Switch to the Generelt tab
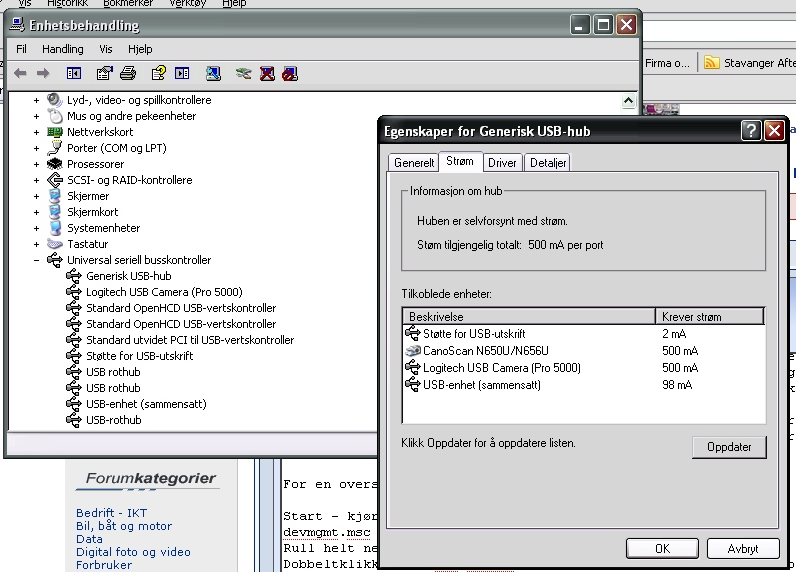 coord(414,162)
